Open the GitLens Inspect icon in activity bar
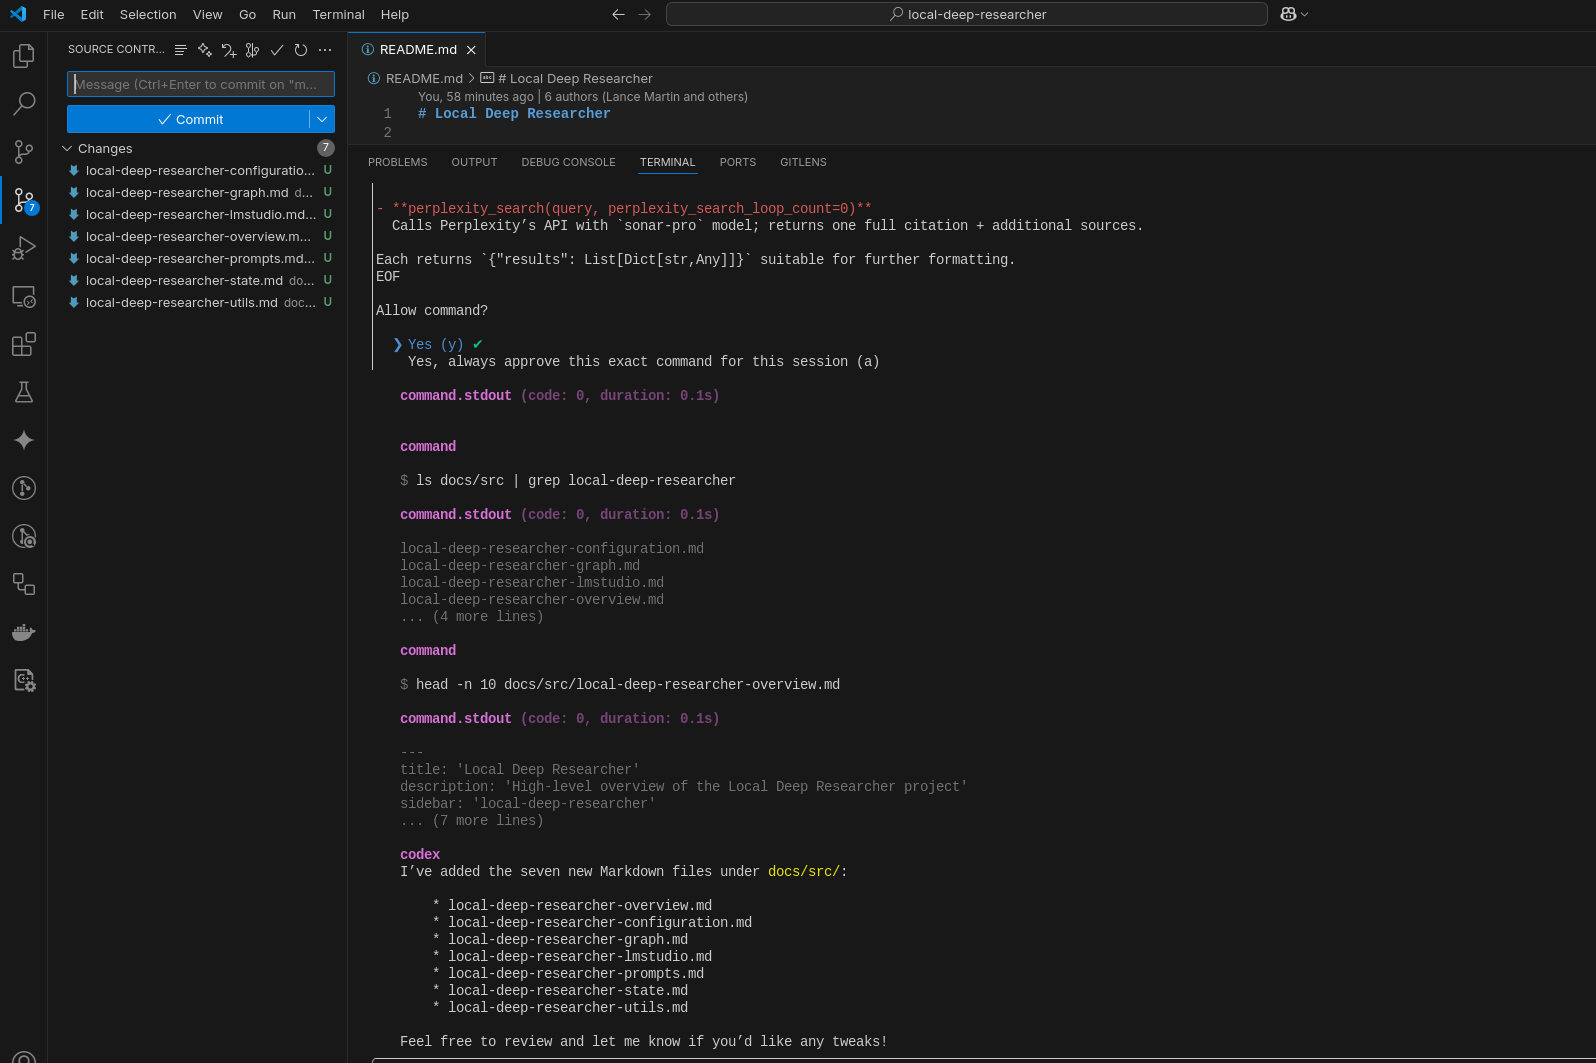Image resolution: width=1596 pixels, height=1063 pixels. pyautogui.click(x=24, y=536)
